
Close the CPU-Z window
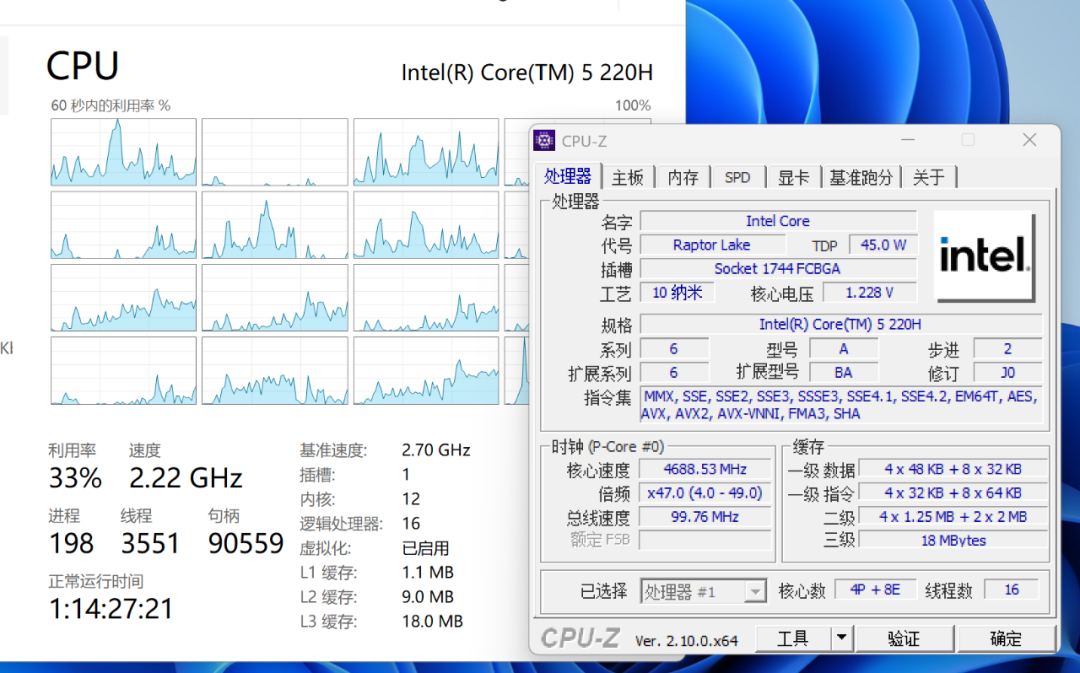pos(1030,140)
